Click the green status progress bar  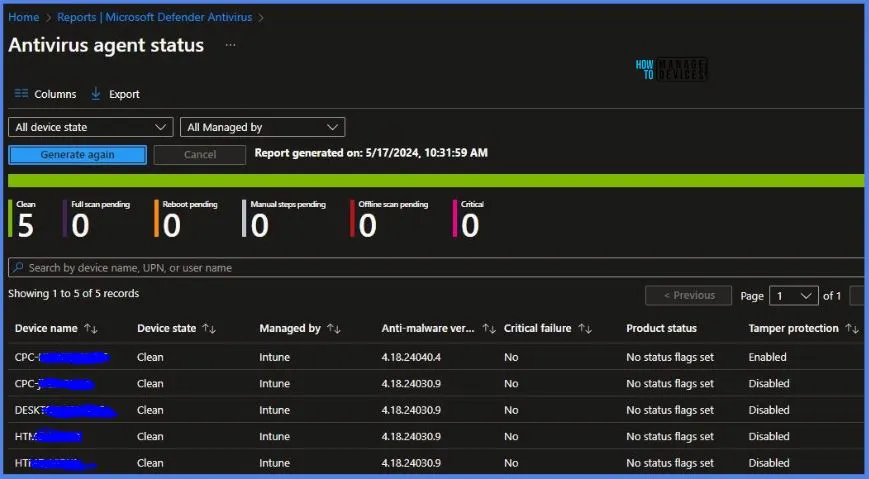click(x=436, y=181)
